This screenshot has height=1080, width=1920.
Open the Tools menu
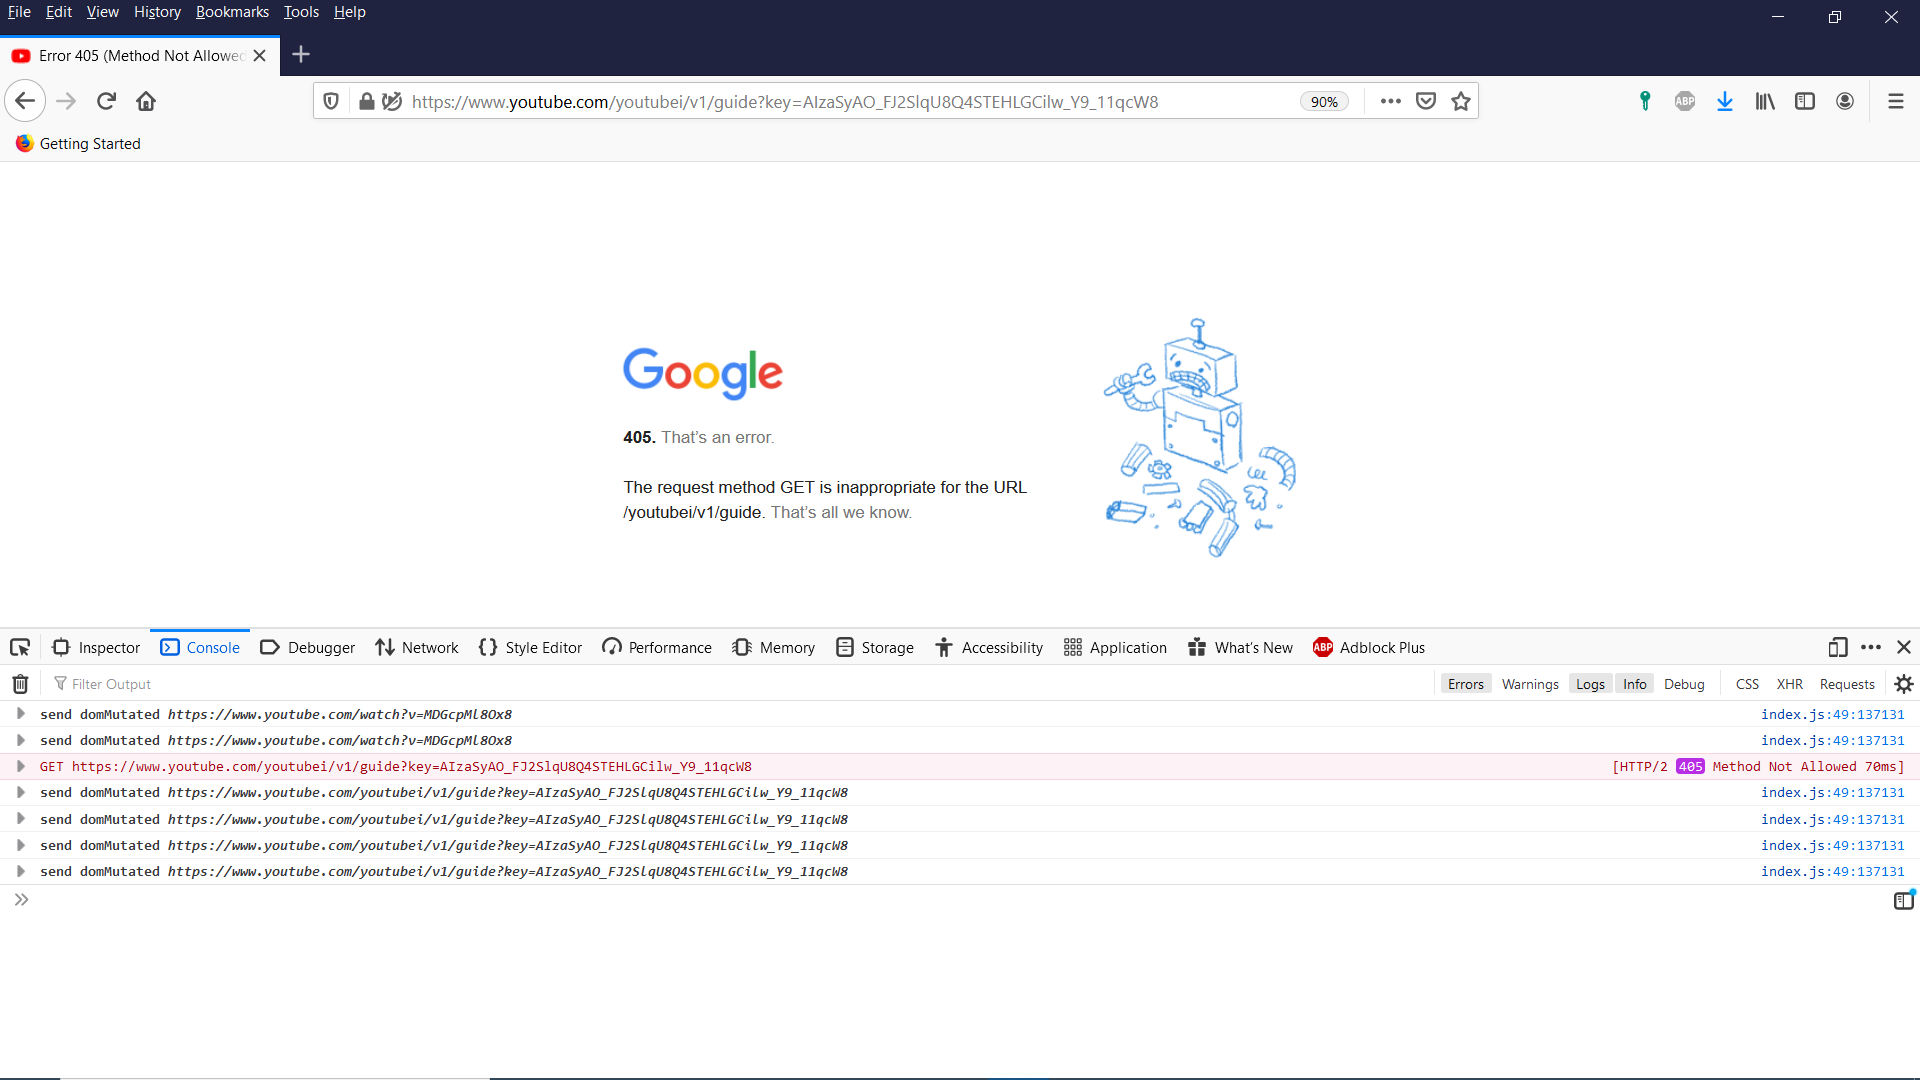click(301, 12)
